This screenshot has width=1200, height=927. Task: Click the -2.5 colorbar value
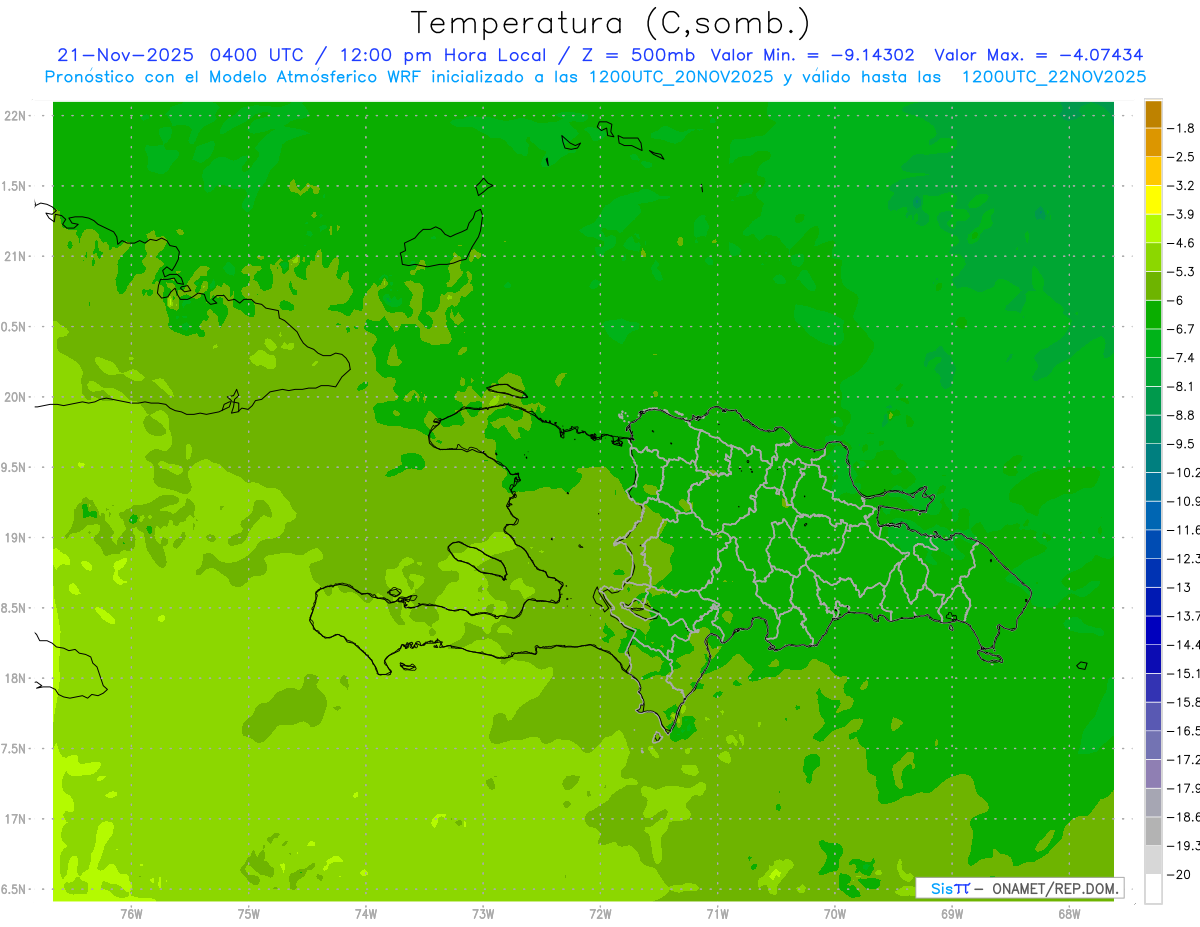click(1180, 157)
